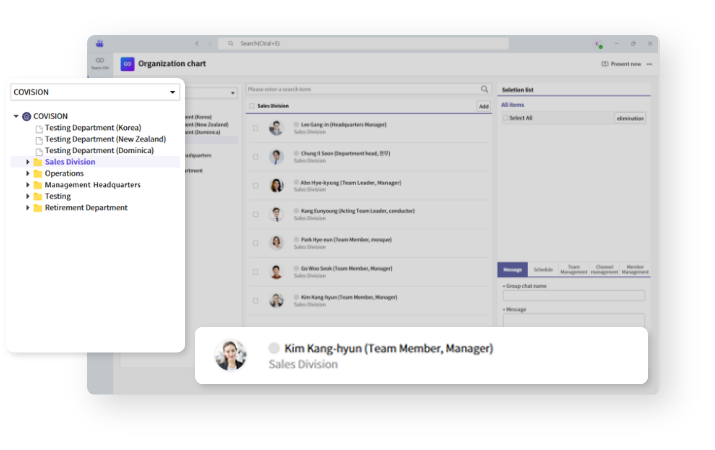Check the Sales Division header checkbox
This screenshot has width=715, height=450.
point(252,105)
